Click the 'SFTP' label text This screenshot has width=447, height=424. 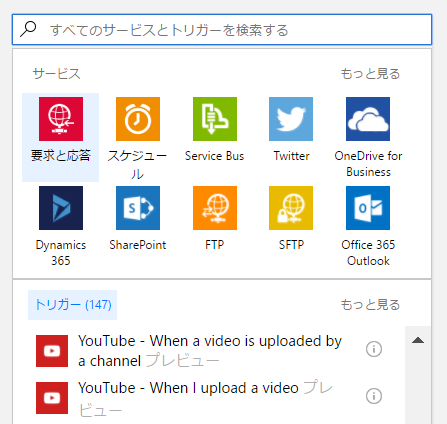(291, 245)
